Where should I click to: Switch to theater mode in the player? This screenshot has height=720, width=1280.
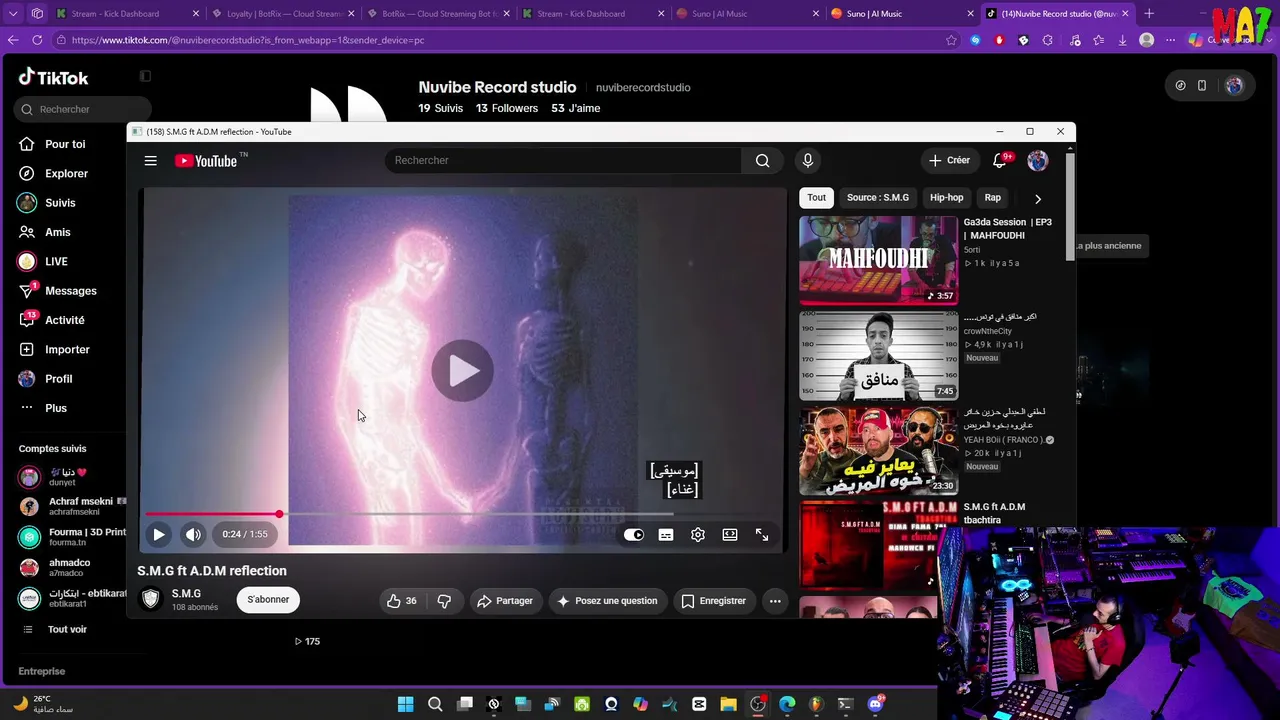[730, 535]
